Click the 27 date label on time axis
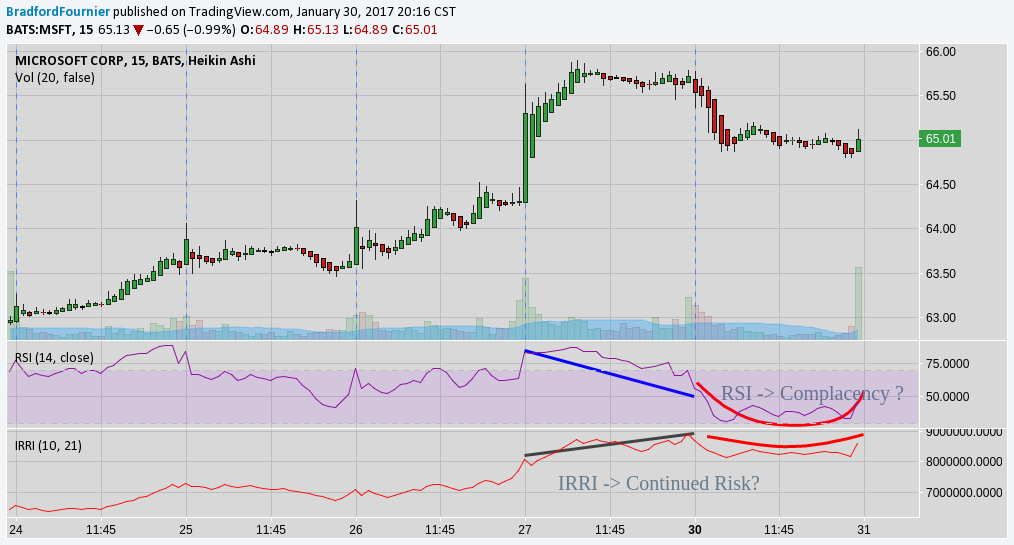The width and height of the screenshot is (1014, 545). pos(525,530)
